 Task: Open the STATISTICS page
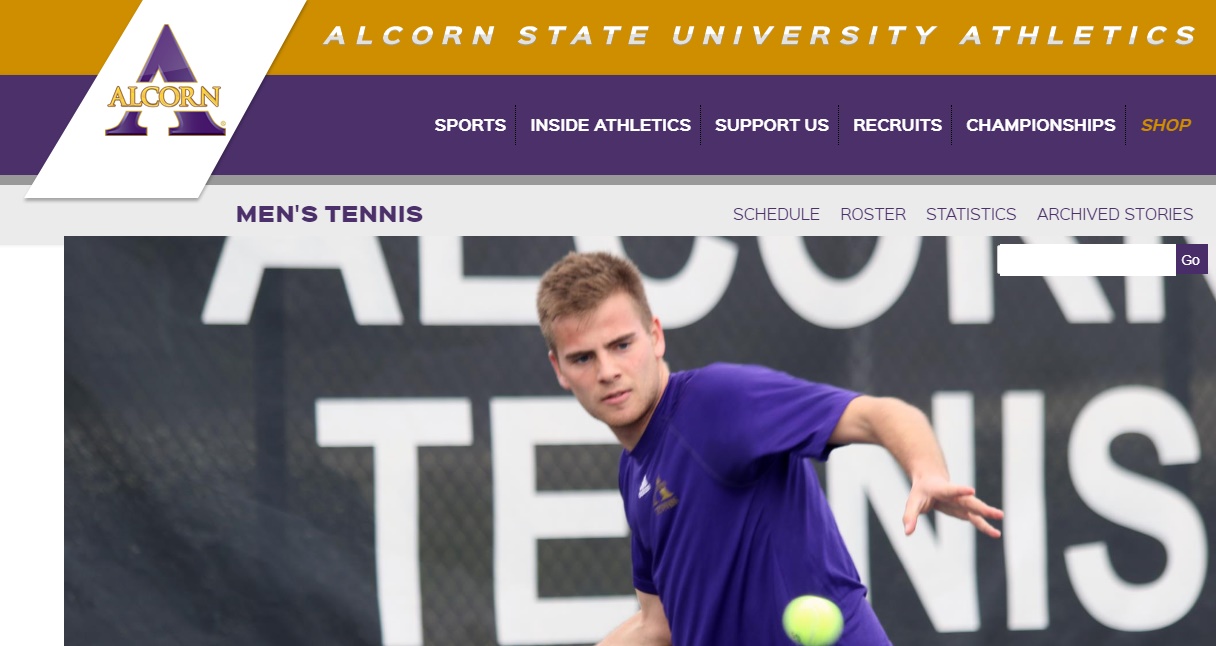point(971,214)
